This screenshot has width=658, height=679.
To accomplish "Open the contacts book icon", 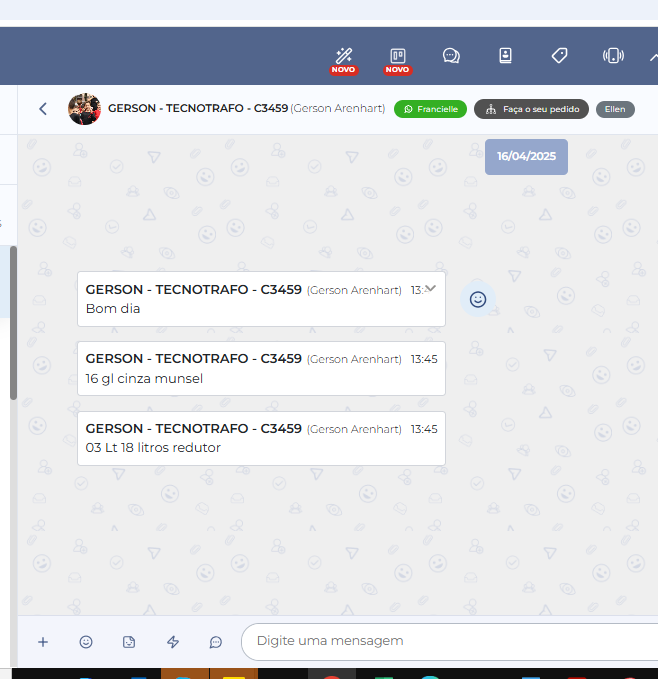I will [x=505, y=56].
